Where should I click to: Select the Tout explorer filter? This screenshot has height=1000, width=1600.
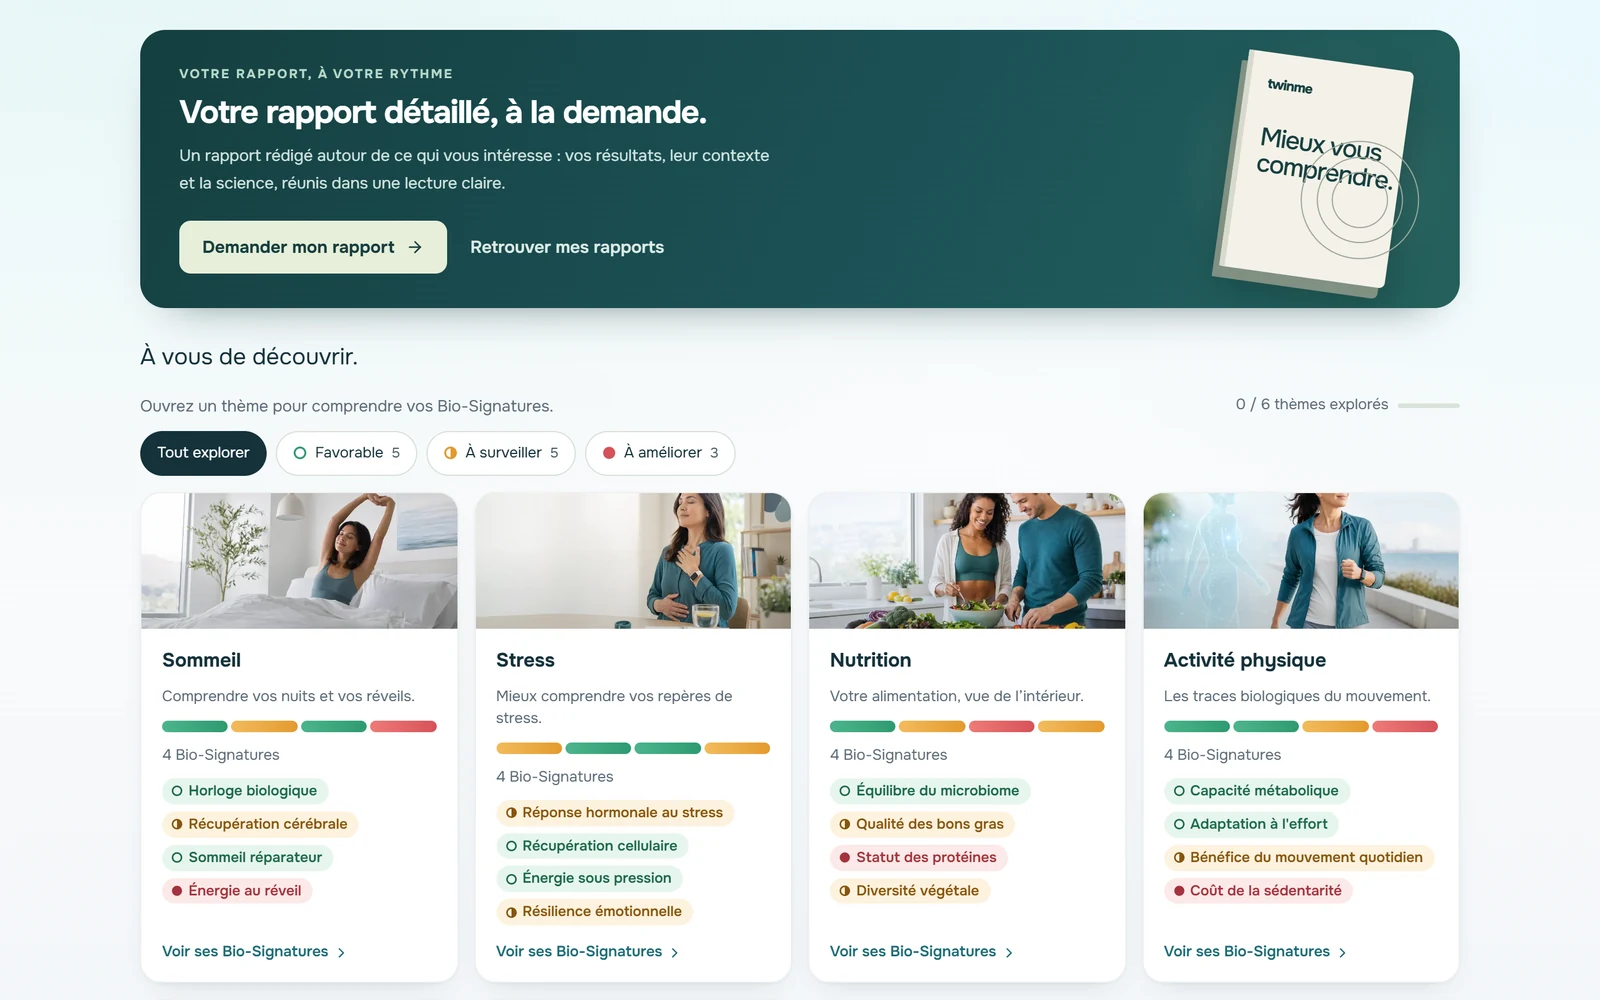tap(203, 453)
